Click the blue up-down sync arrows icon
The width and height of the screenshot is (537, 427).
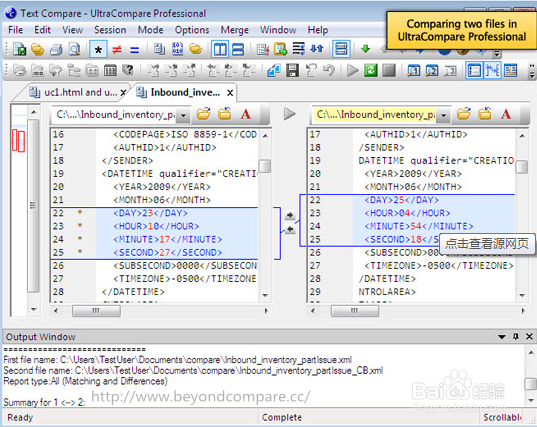click(x=317, y=49)
